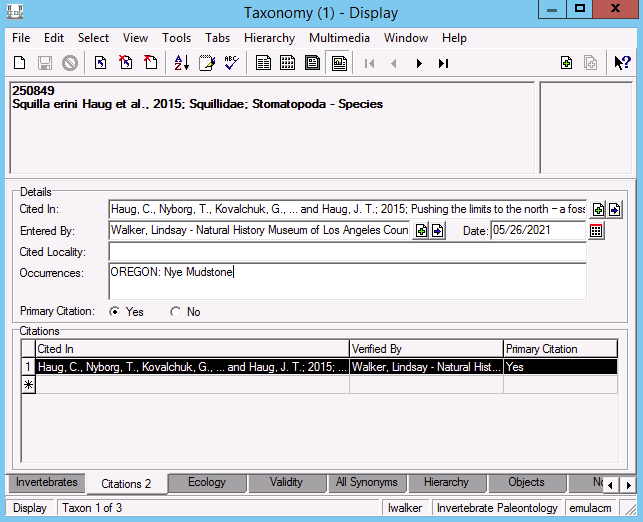The image size is (643, 522).
Task: Open the Tools menu
Action: pos(176,38)
